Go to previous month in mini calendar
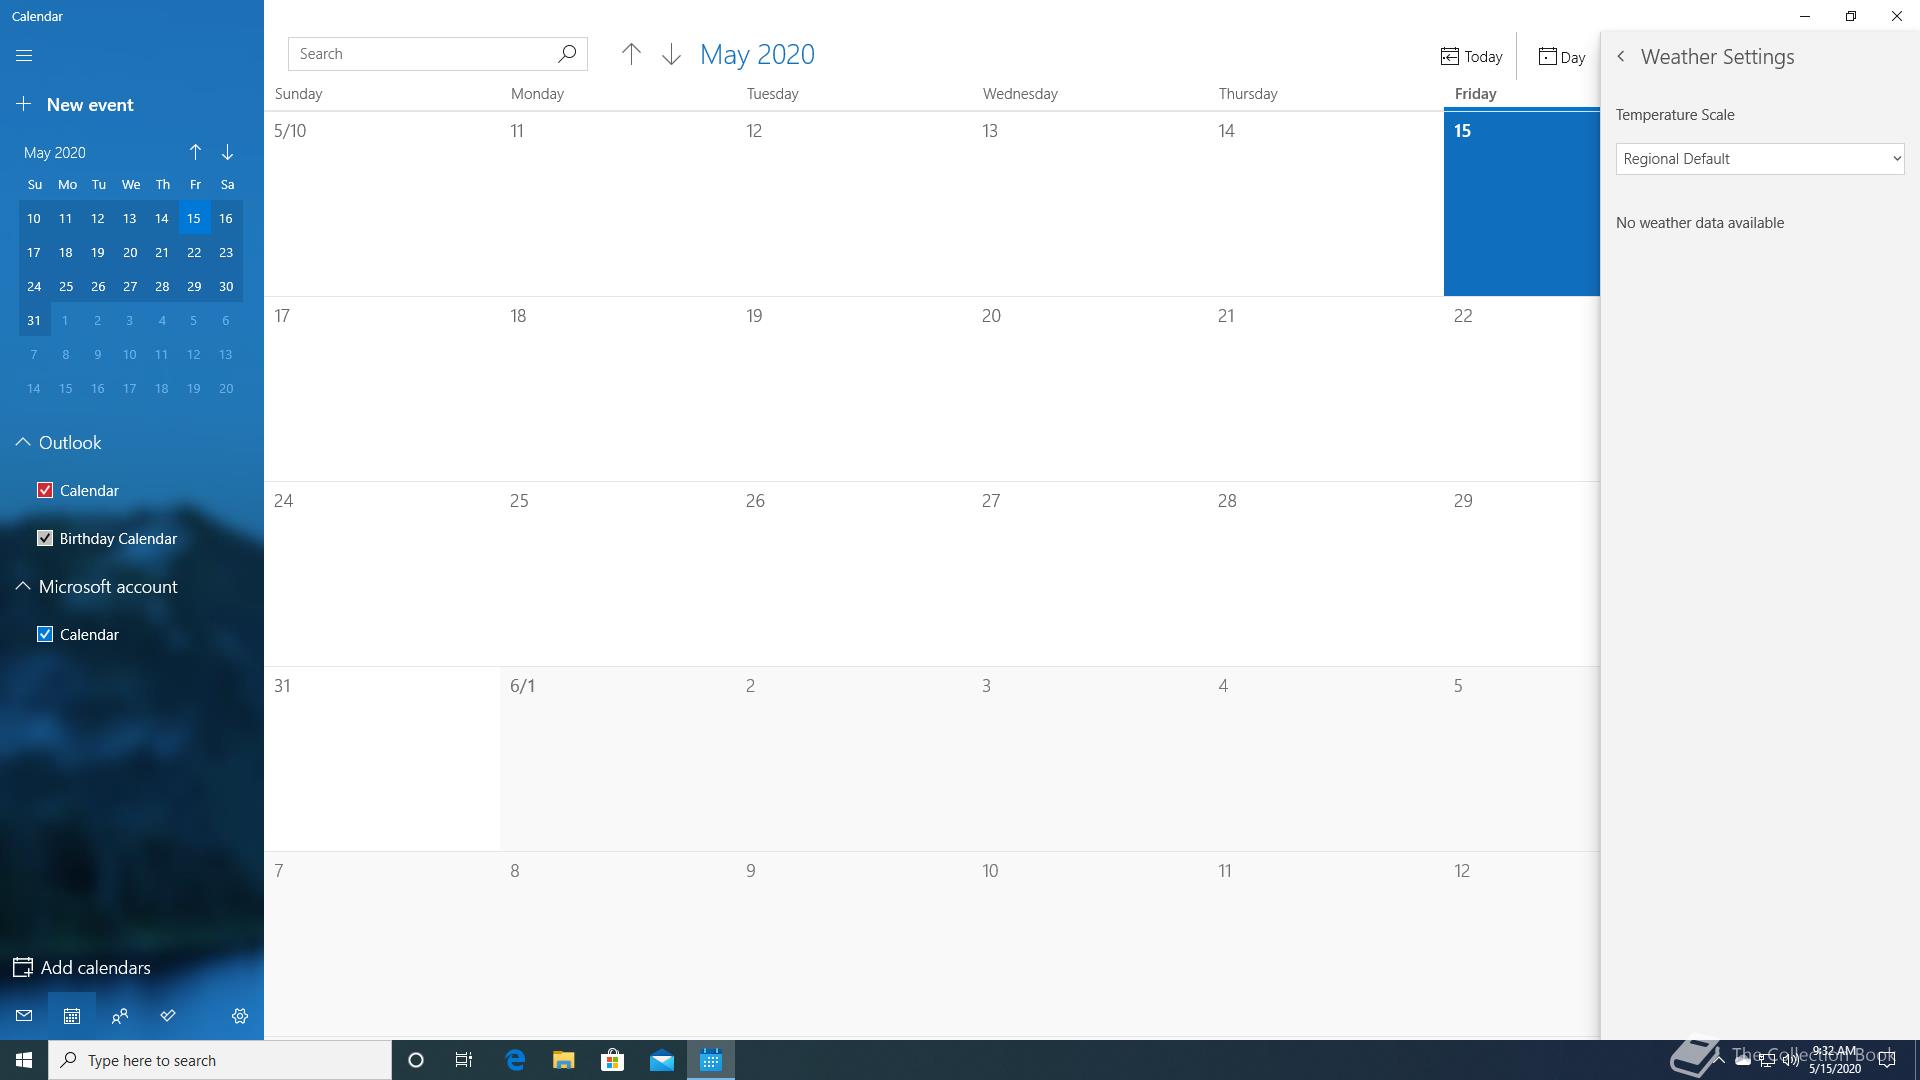 (195, 152)
